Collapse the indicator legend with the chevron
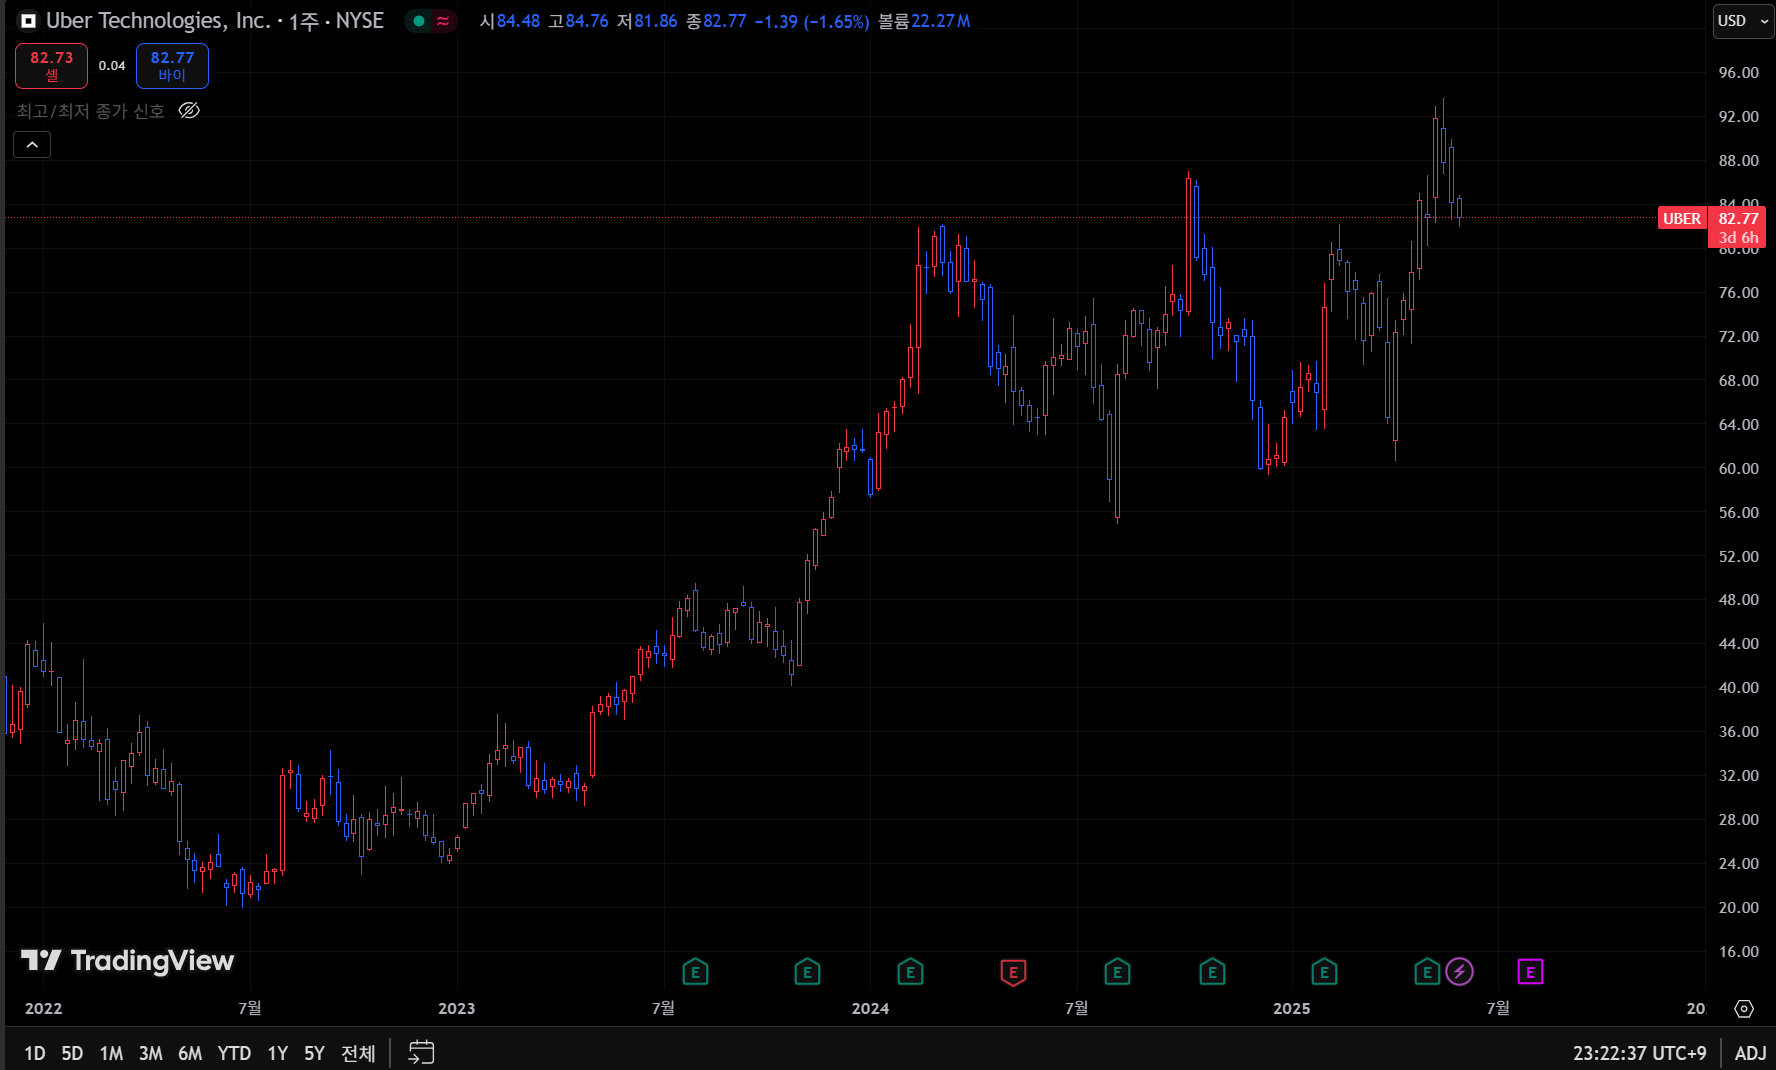This screenshot has height=1070, width=1776. tap(32, 145)
